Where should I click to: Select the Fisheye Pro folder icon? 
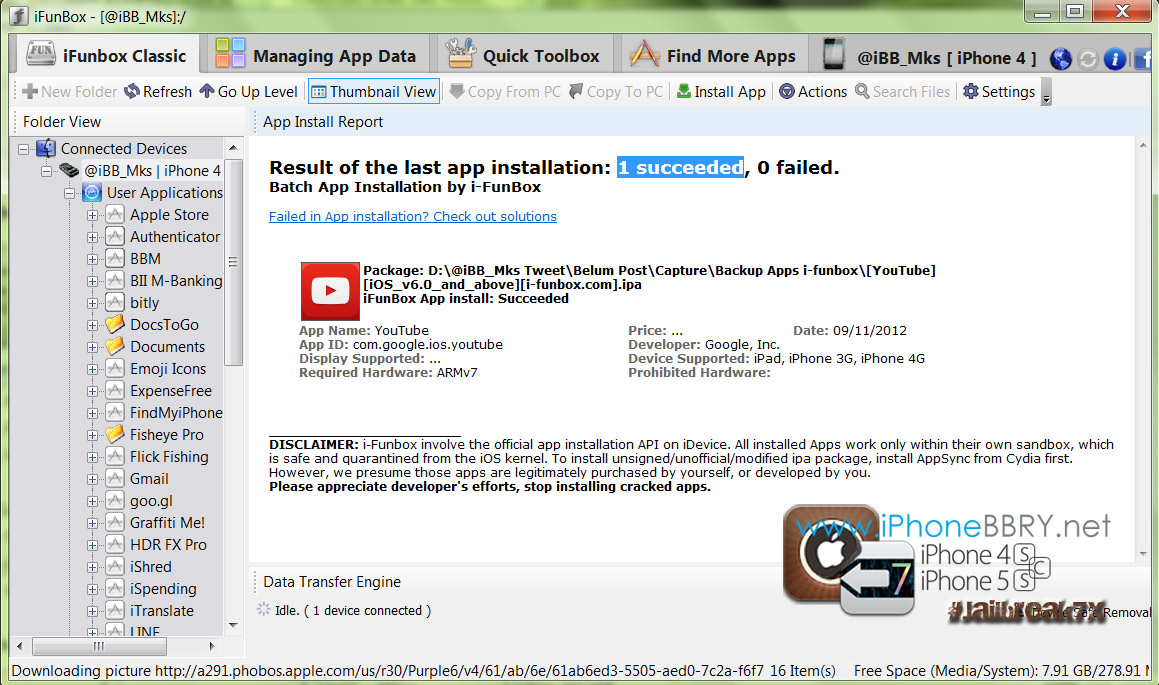(x=115, y=434)
